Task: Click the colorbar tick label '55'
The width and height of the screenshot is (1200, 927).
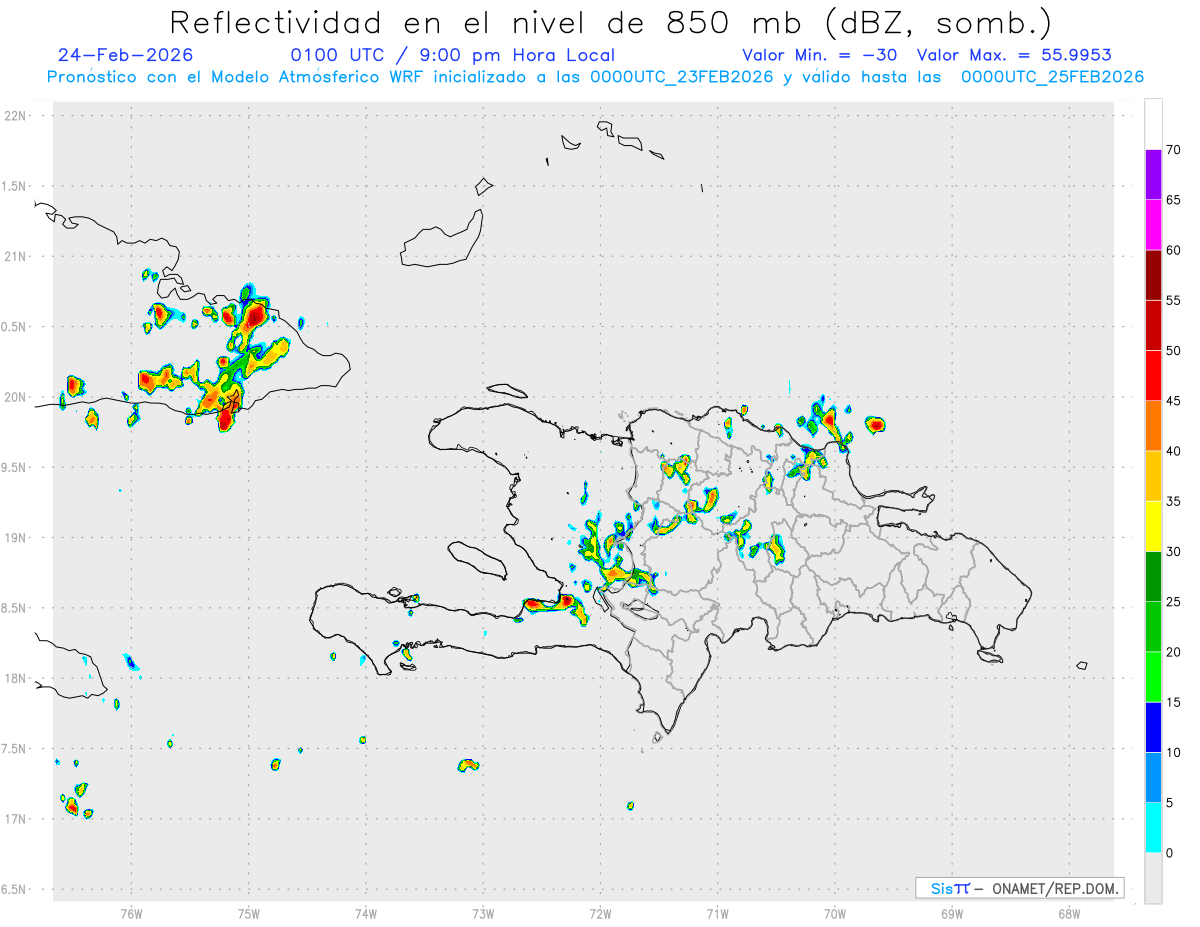Action: pos(1174,300)
